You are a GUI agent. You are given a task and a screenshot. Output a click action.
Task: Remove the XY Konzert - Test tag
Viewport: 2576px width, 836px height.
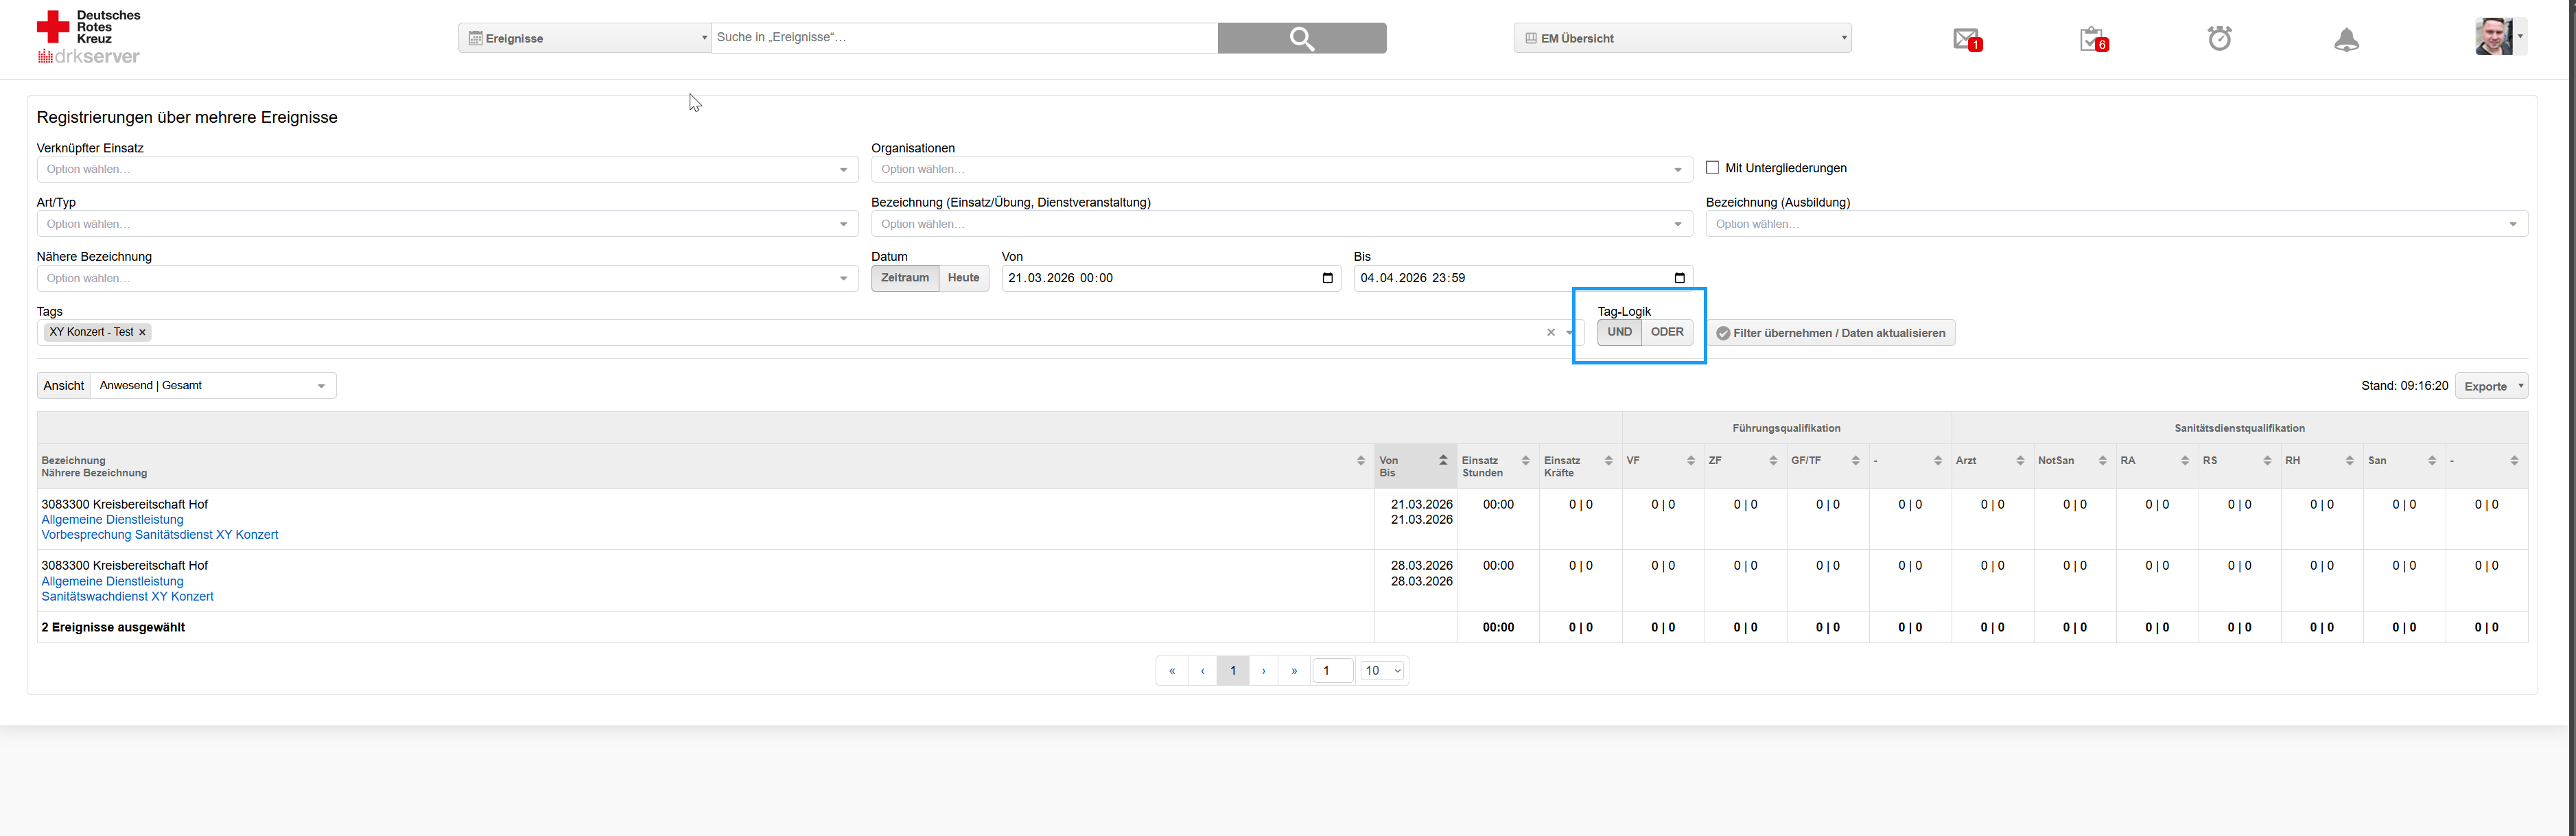point(142,333)
